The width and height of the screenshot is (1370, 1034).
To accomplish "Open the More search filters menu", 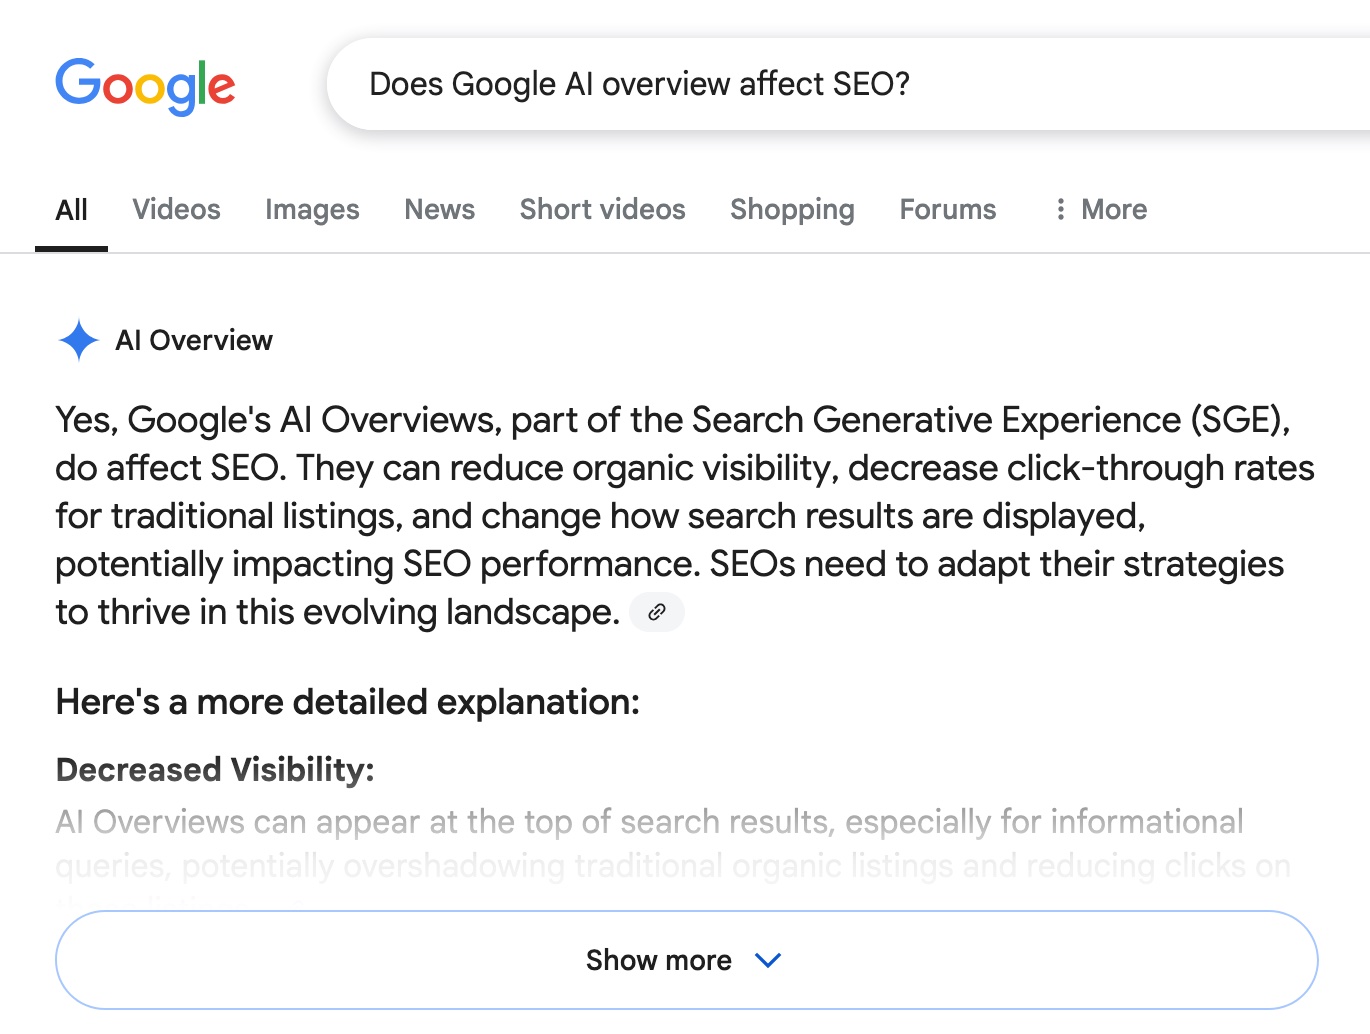I will (1100, 209).
